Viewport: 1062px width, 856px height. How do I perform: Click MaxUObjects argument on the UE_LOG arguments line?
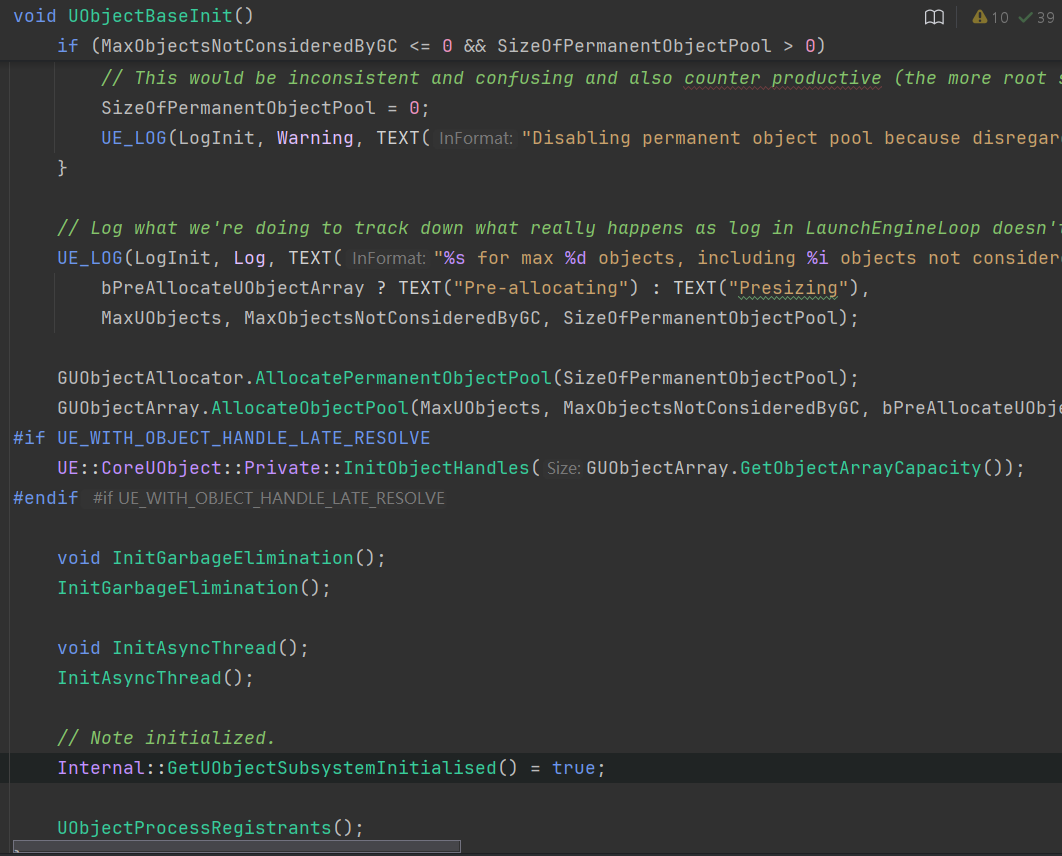point(161,318)
